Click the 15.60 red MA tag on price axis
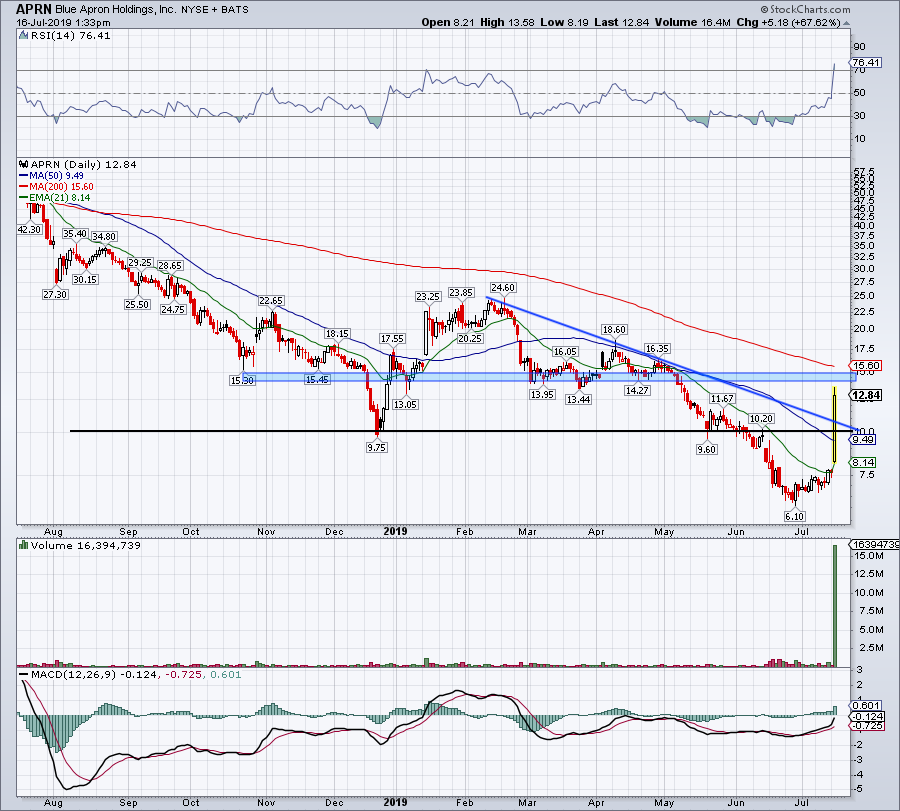Viewport: 900px width, 811px height. click(866, 366)
